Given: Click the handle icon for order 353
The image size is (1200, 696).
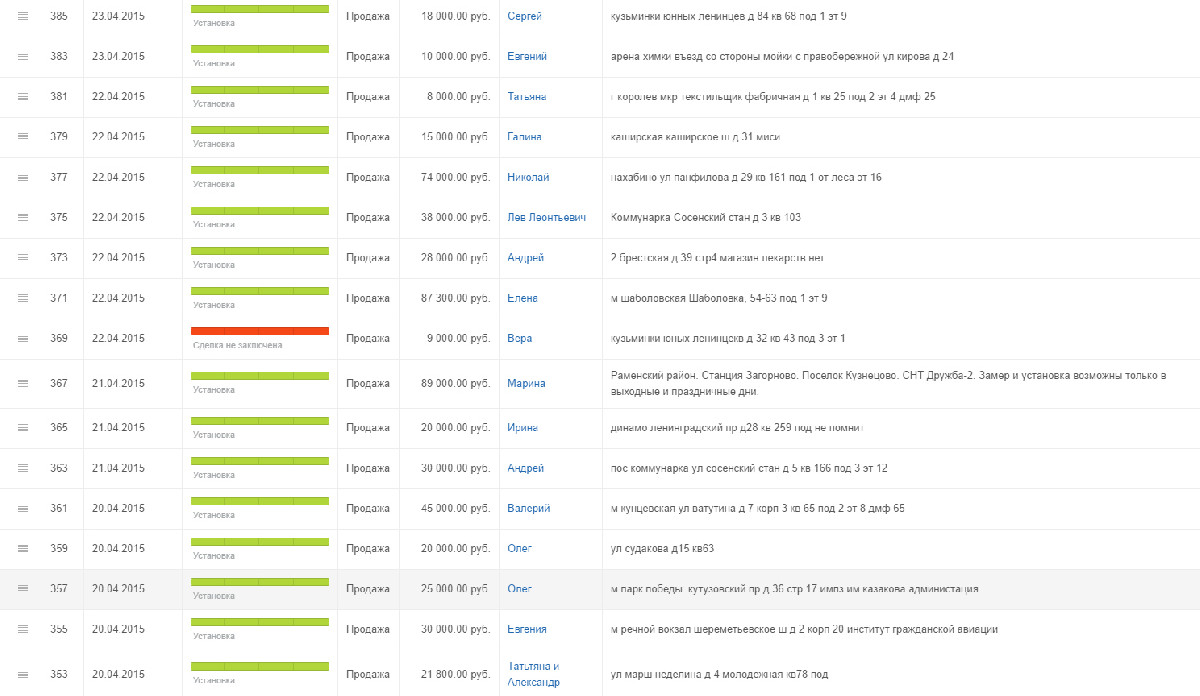Looking at the screenshot, I should tap(23, 674).
